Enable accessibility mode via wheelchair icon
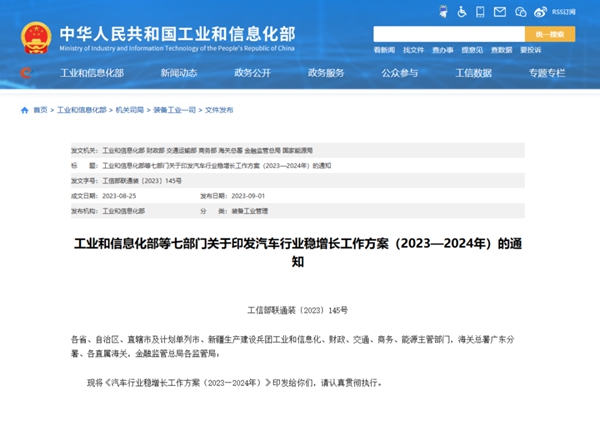Image resolution: width=600 pixels, height=421 pixels. point(462,13)
